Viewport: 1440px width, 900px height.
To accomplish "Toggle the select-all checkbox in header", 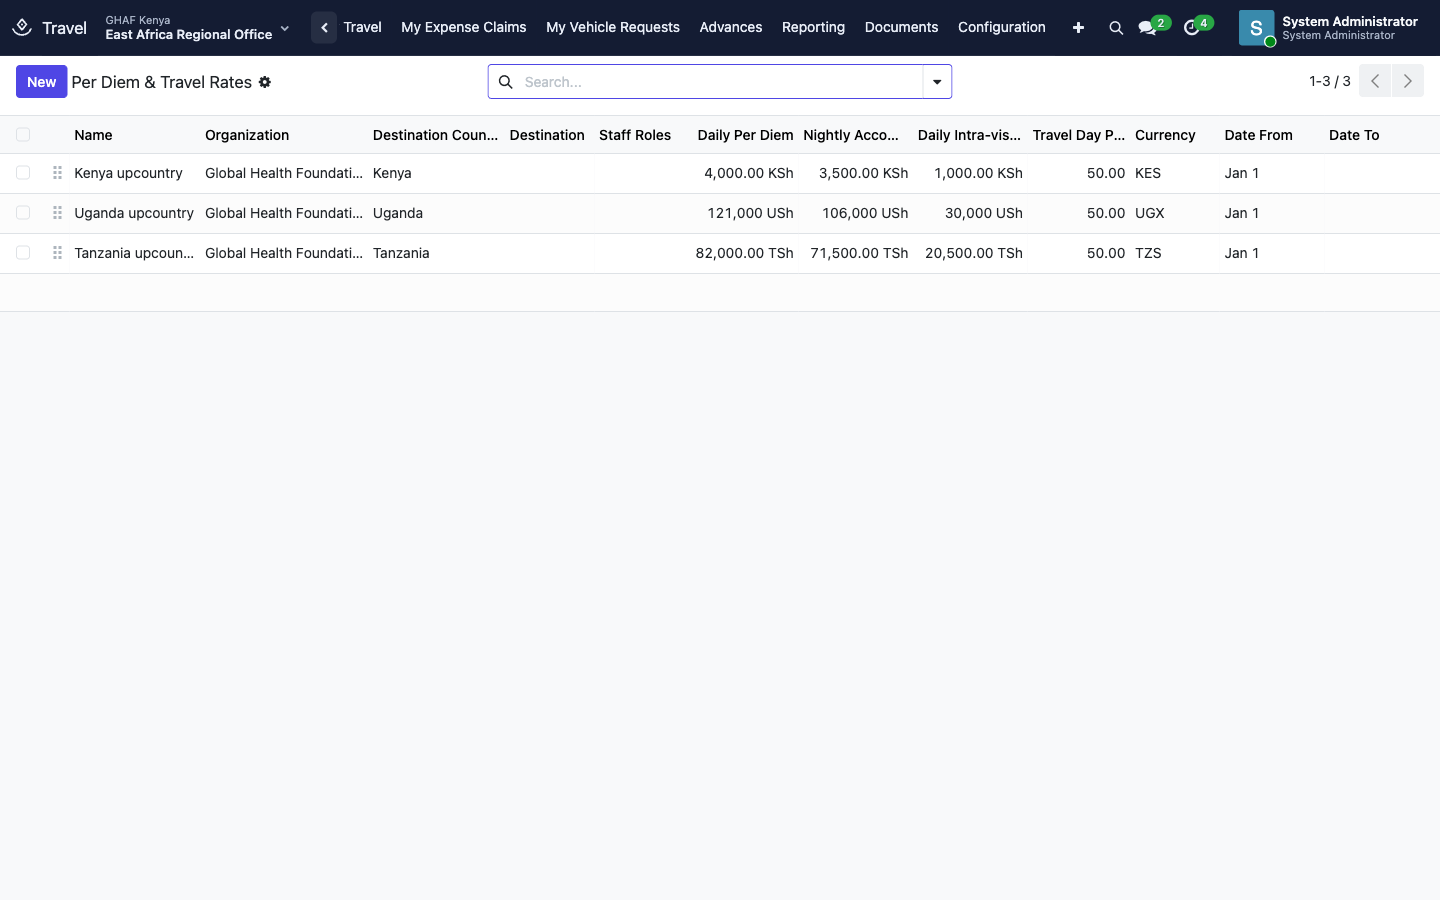I will 23,135.
